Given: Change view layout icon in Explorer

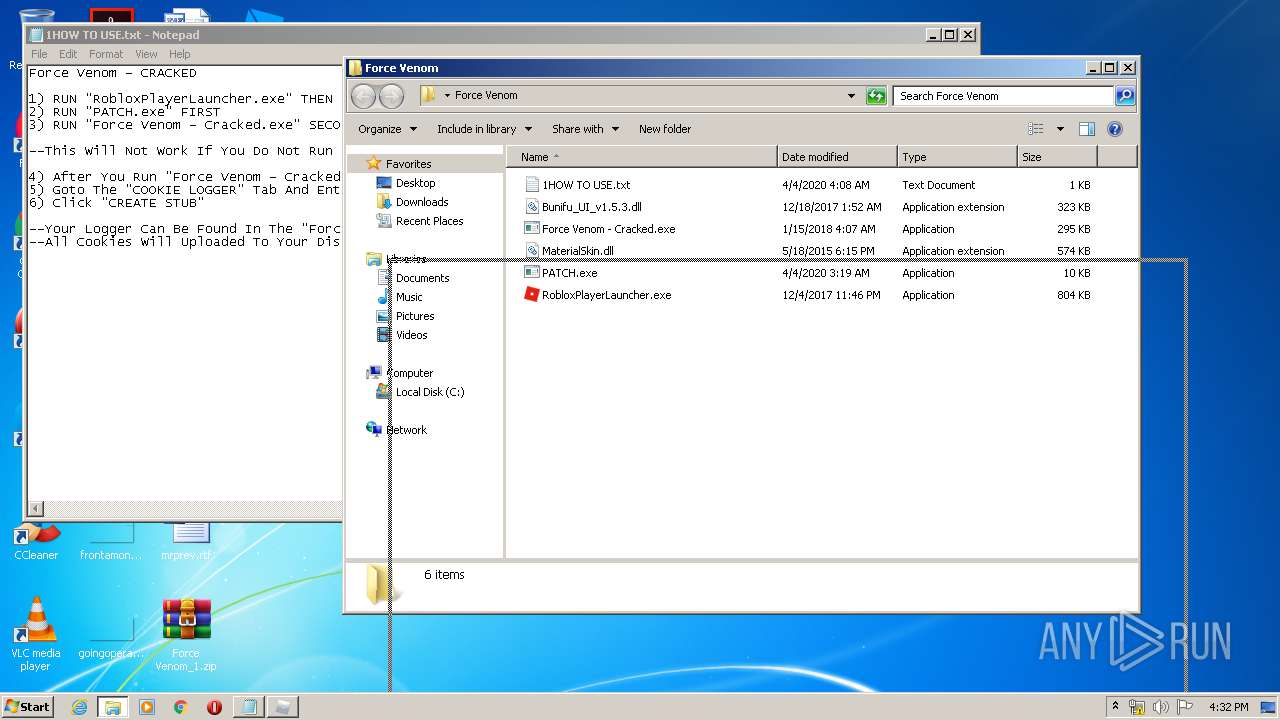Looking at the screenshot, I should click(1036, 129).
